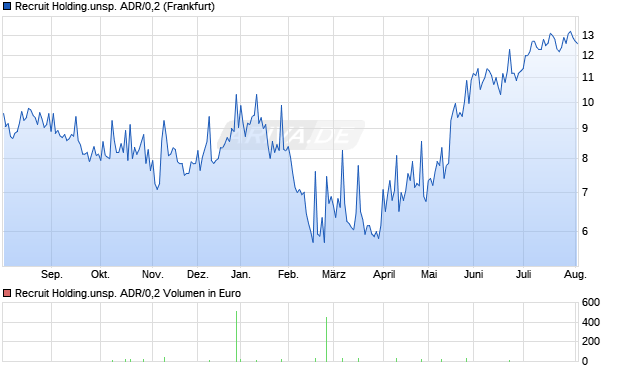620x371 pixels.
Task: Click the small green volume bar in mid November
Action: pyautogui.click(x=164, y=359)
